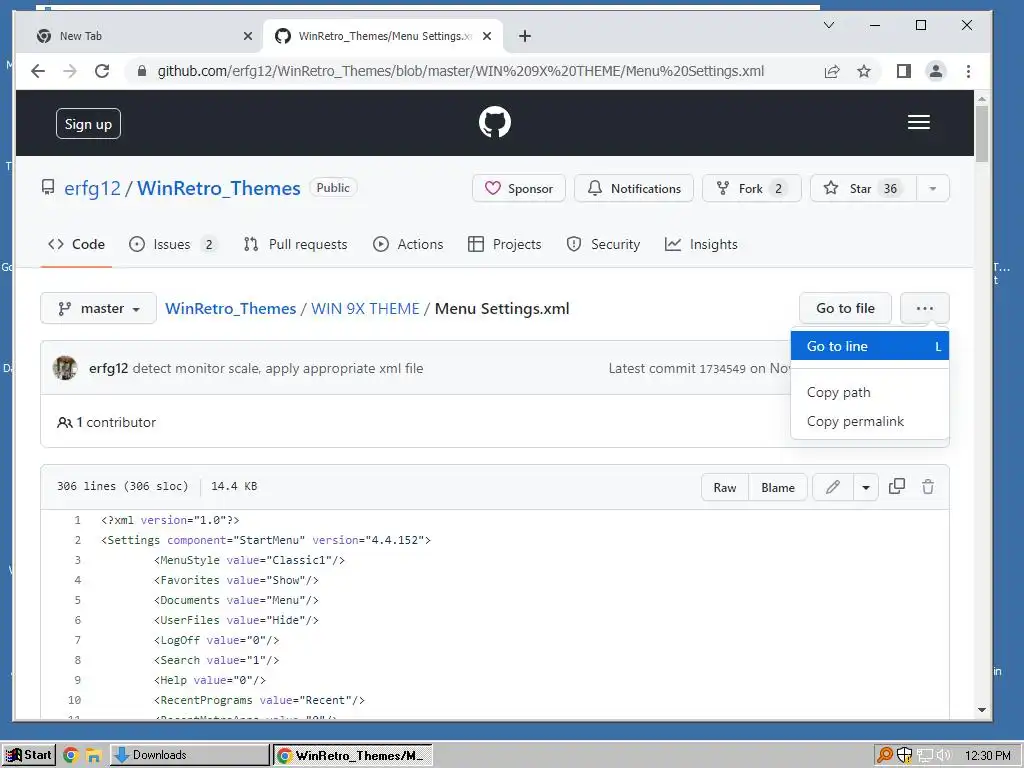Click the volume speaker tray icon
The image size is (1024, 768).
[x=943, y=756]
